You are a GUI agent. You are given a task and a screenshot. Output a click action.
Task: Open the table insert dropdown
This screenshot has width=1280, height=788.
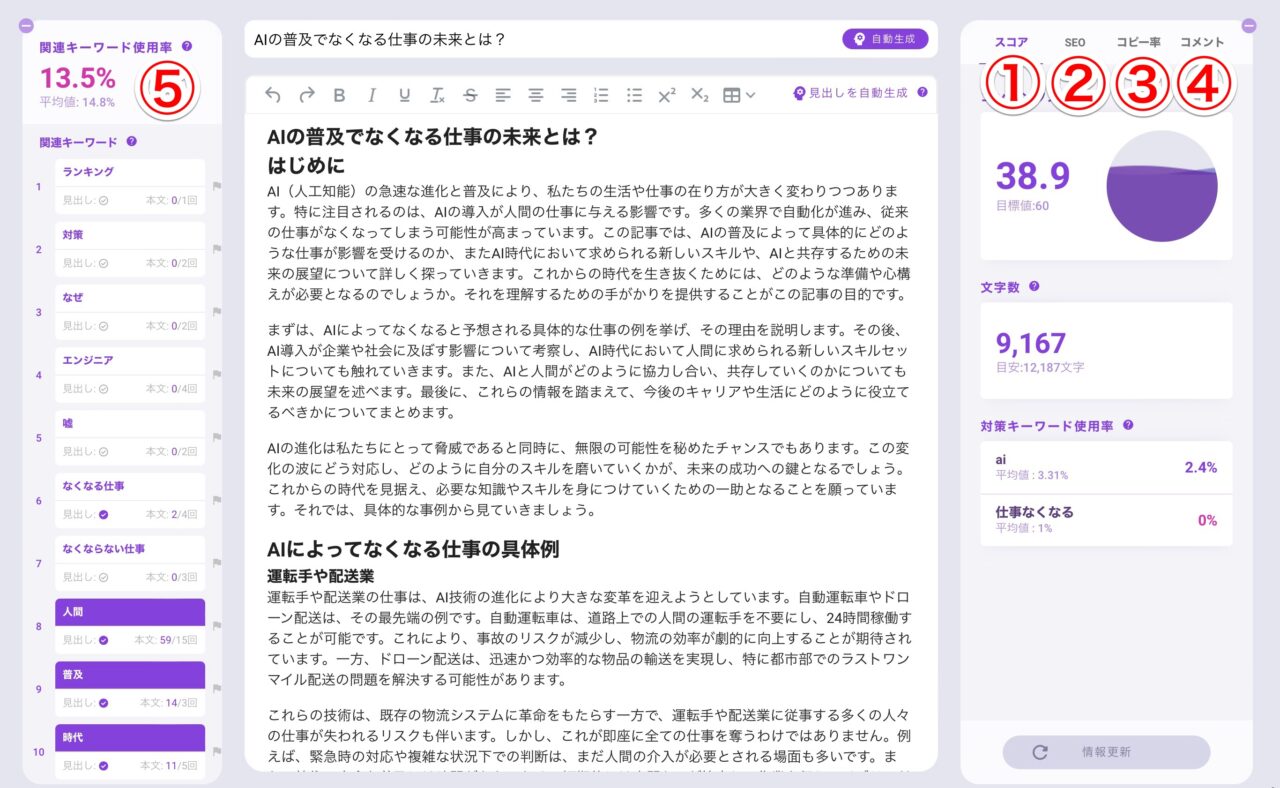tap(738, 95)
